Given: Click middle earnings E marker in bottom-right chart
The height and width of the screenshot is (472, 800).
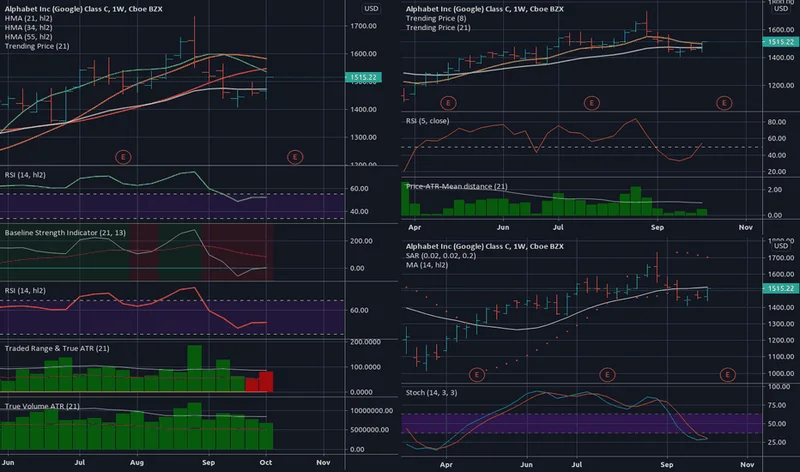Looking at the screenshot, I should pyautogui.click(x=607, y=374).
